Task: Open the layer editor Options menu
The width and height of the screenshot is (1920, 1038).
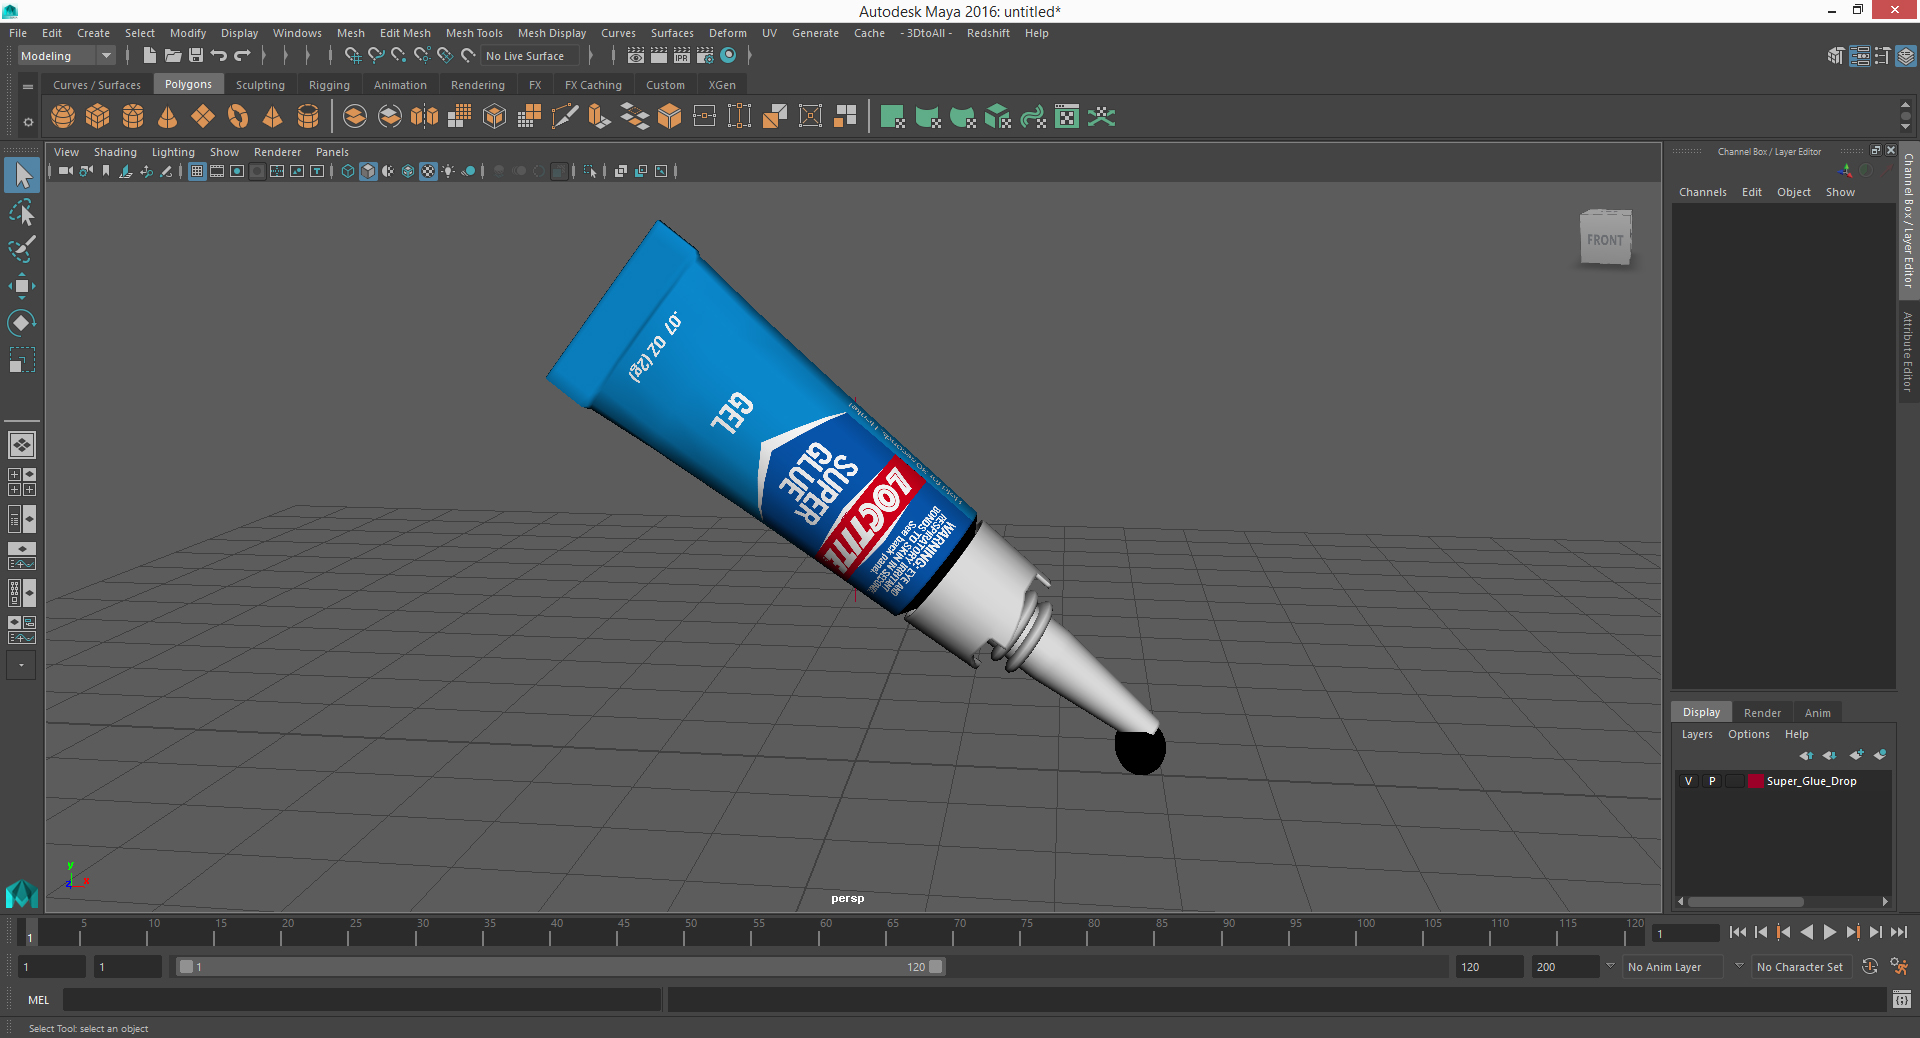Action: tap(1748, 734)
